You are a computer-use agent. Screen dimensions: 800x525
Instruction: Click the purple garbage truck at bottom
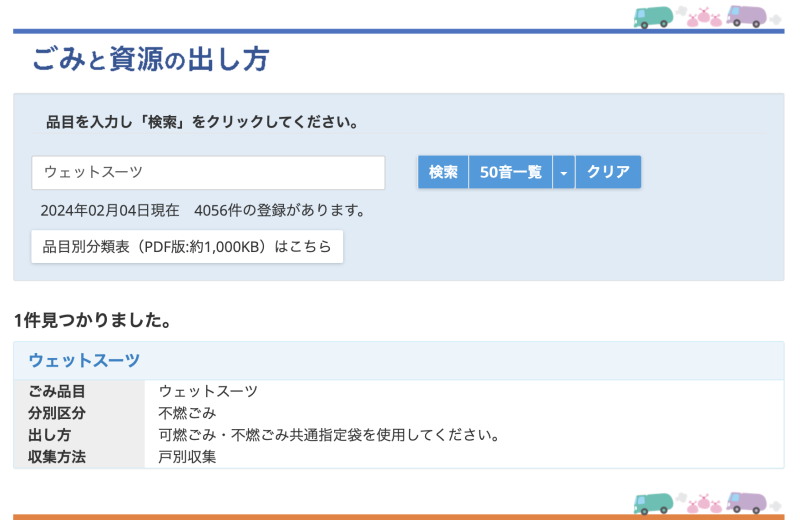point(748,502)
